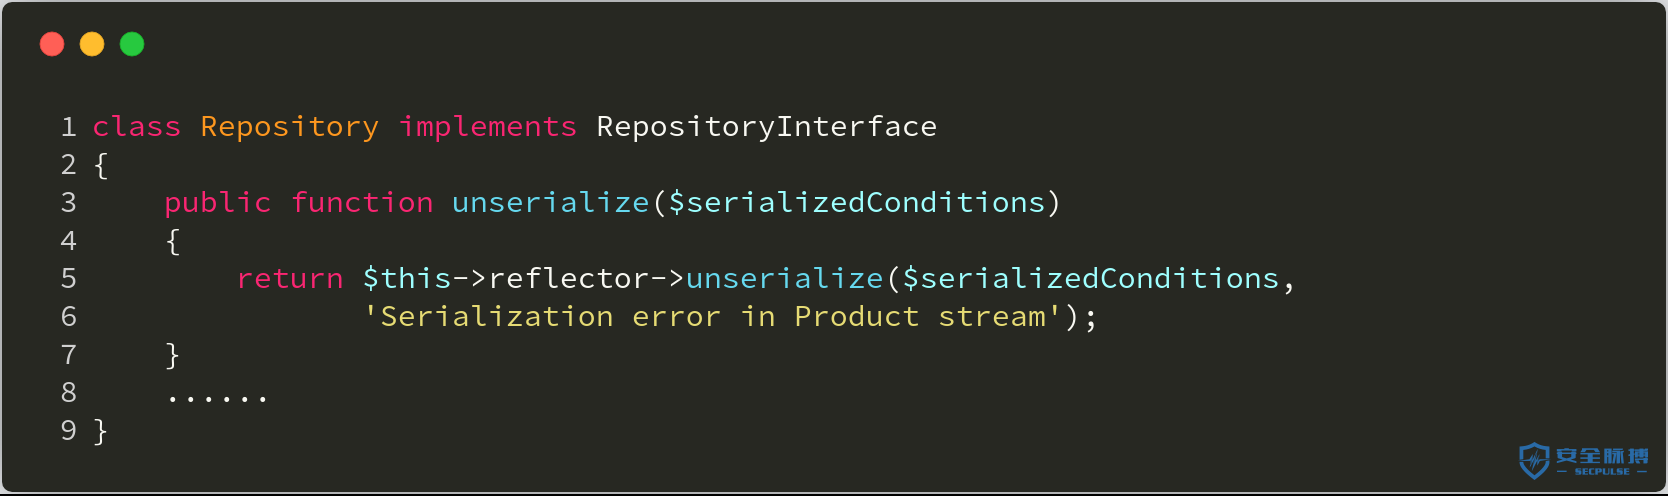Click the closing brace on line 9
The image size is (1668, 496).
[100, 431]
